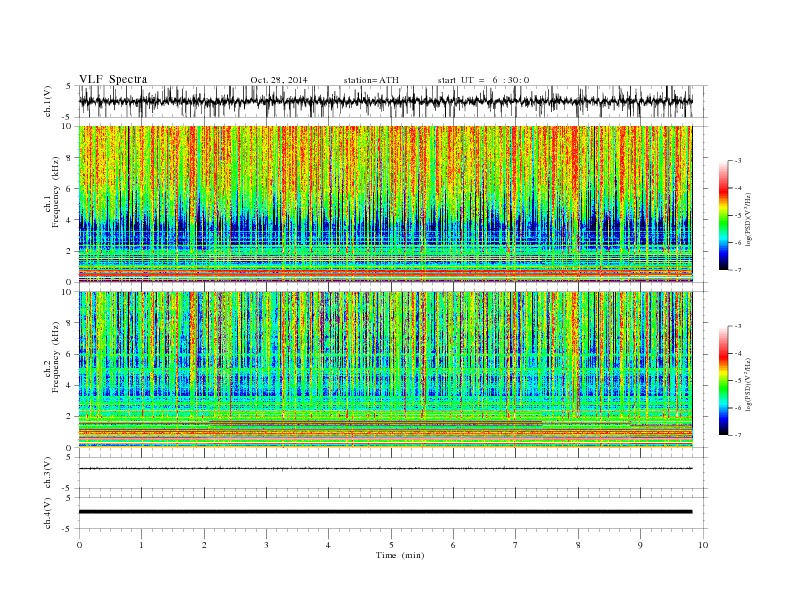Click the "0" tick label on time axis
This screenshot has height=612, width=792.
click(79, 545)
